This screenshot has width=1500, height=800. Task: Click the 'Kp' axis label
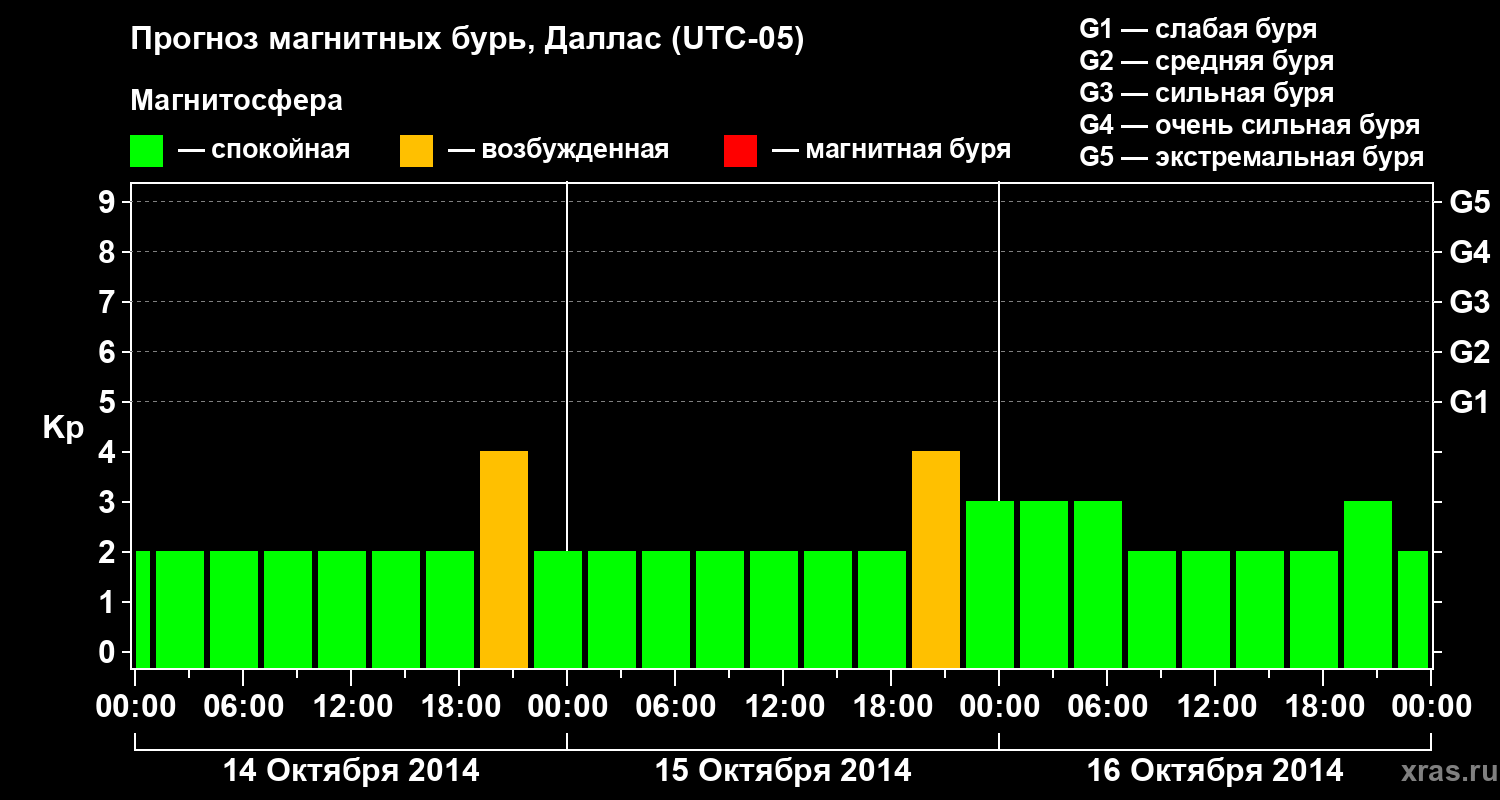click(x=63, y=428)
